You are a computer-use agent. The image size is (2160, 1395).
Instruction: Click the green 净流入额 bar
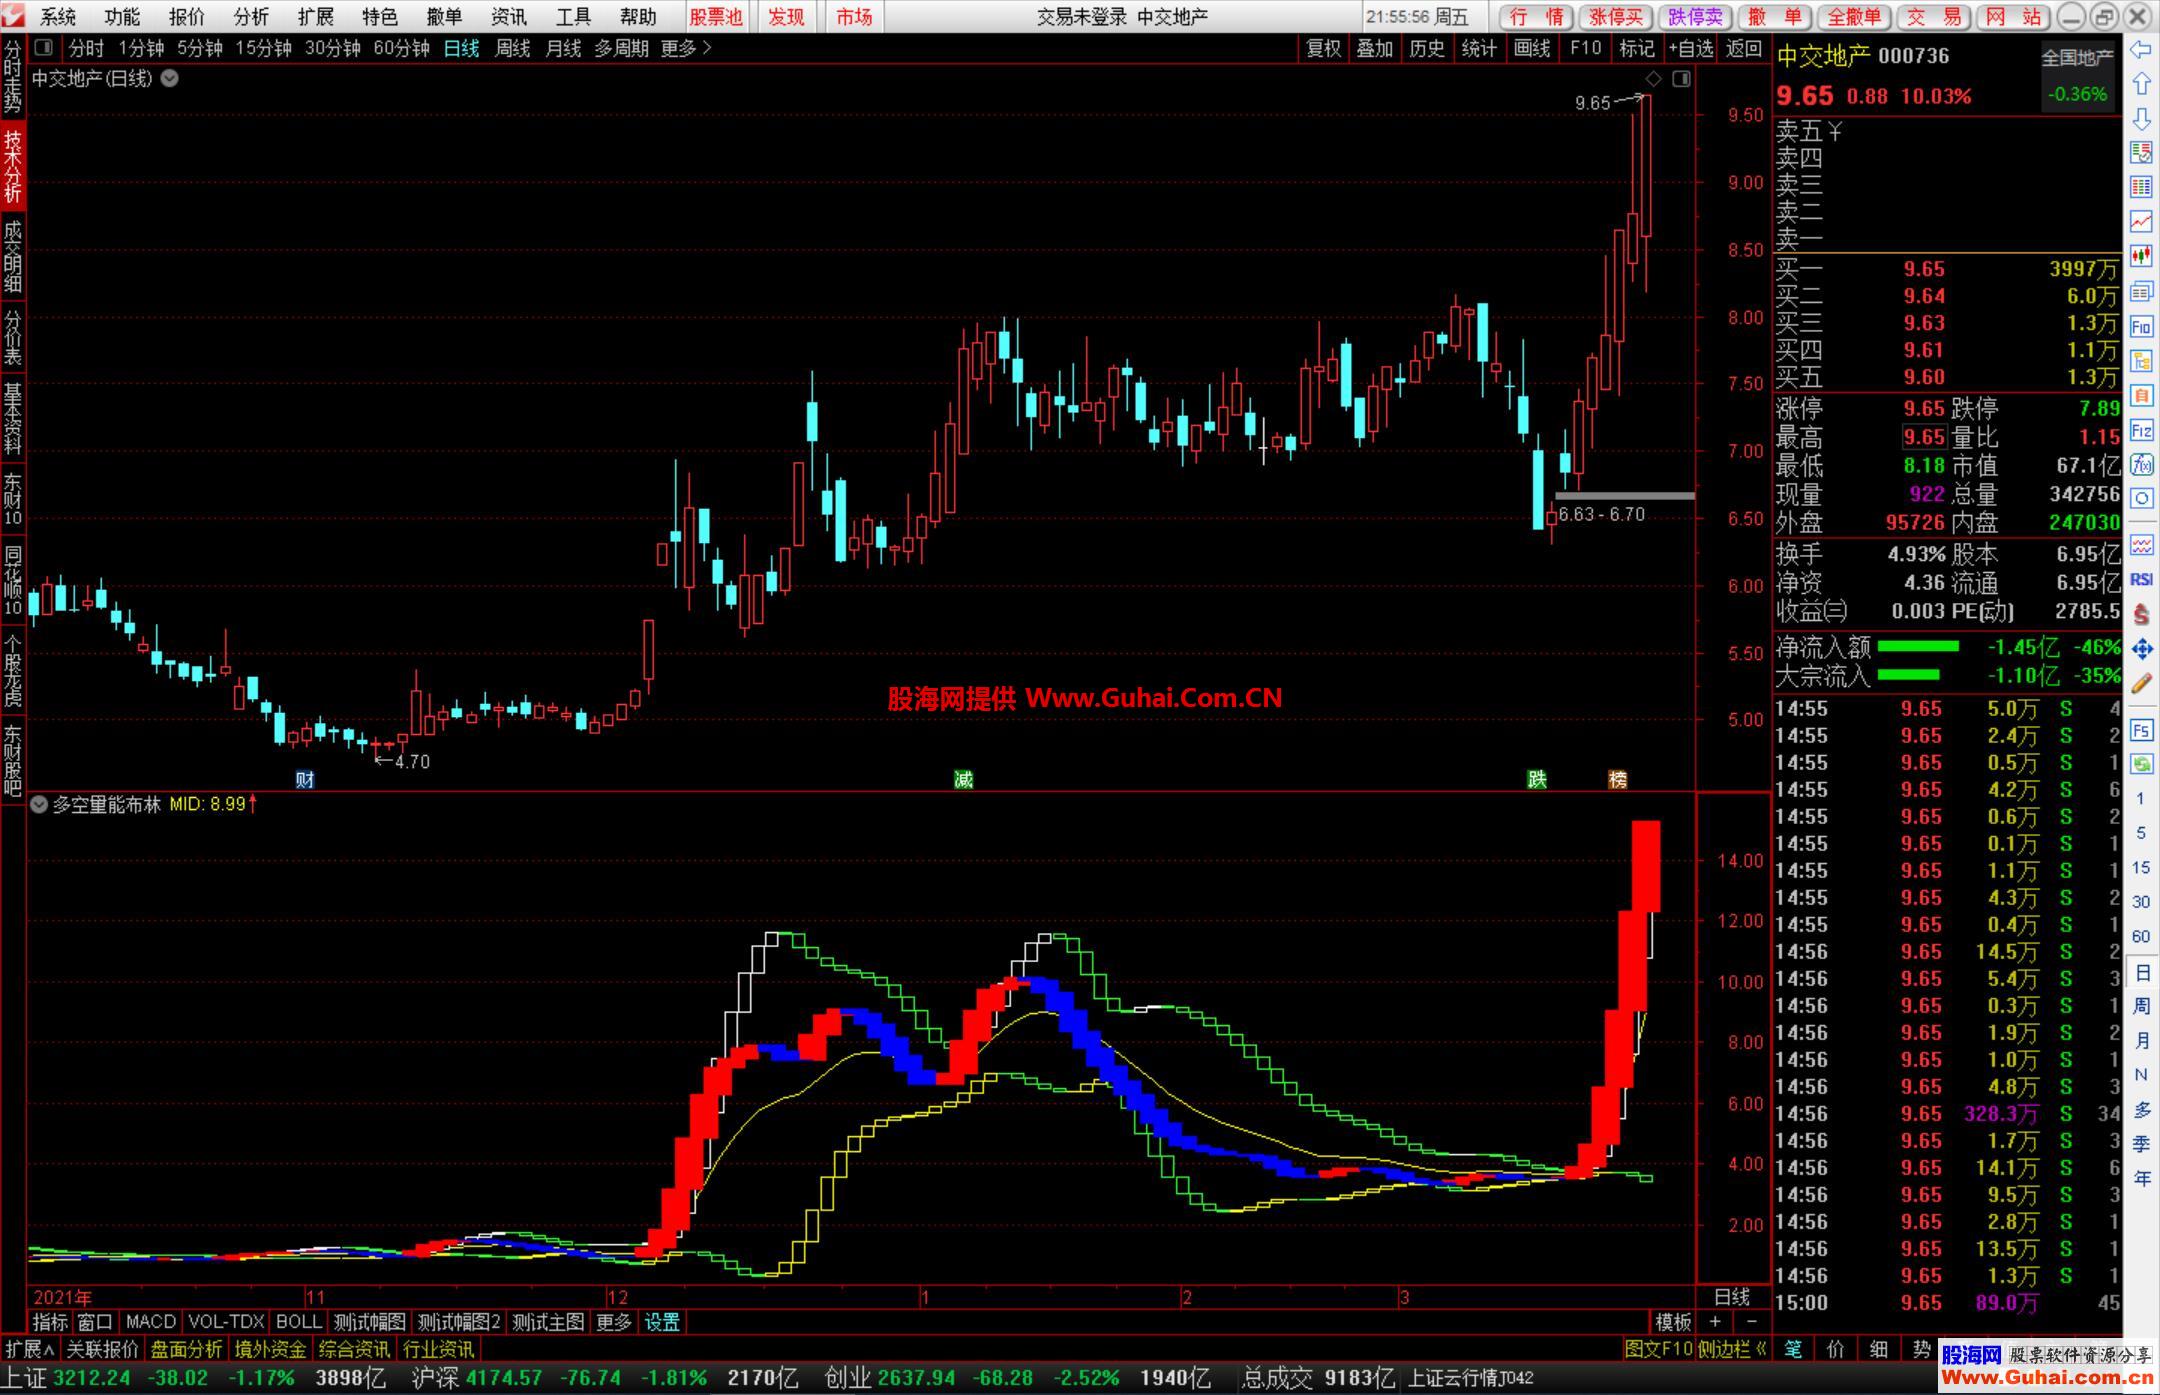point(1918,647)
